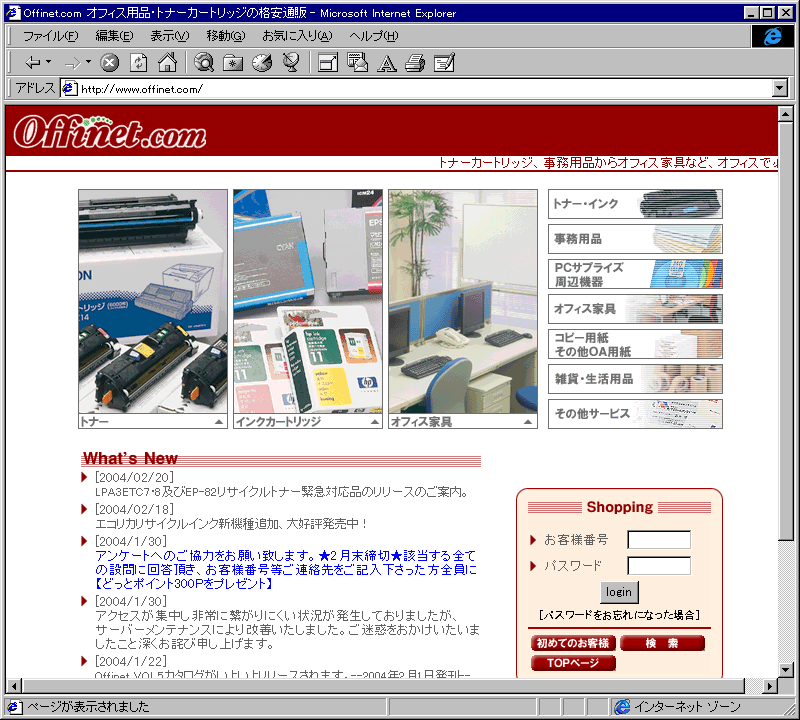Open the blue survey announcement link
Screen dimensions: 800x720
point(286,569)
